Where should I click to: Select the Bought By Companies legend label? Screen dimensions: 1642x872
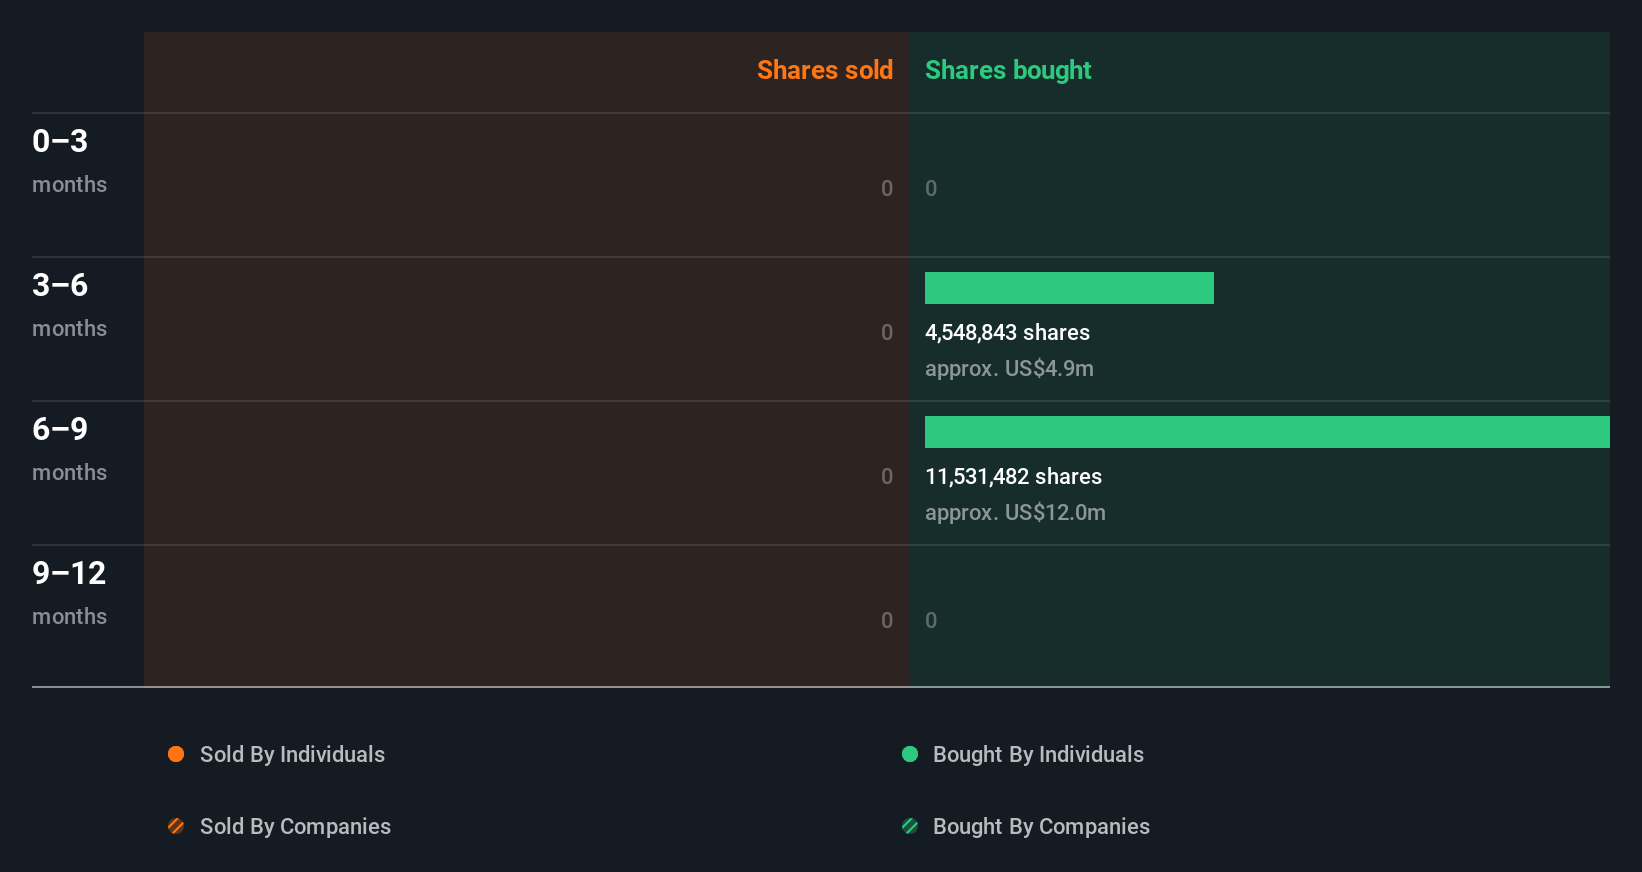tap(1041, 827)
